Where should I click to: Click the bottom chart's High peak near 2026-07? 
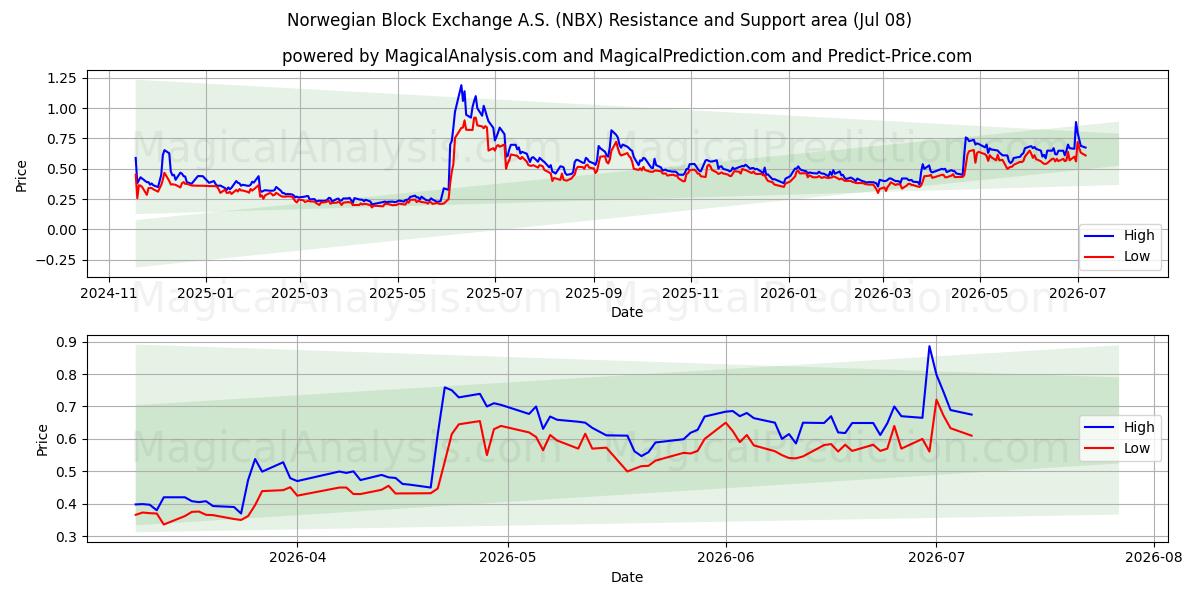[929, 347]
